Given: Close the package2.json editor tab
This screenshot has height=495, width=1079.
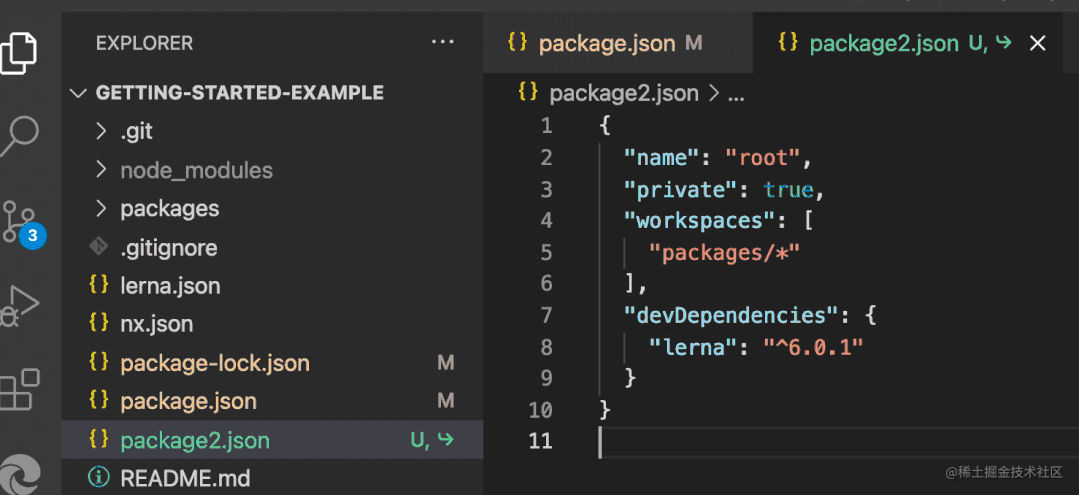Looking at the screenshot, I should coord(1037,43).
